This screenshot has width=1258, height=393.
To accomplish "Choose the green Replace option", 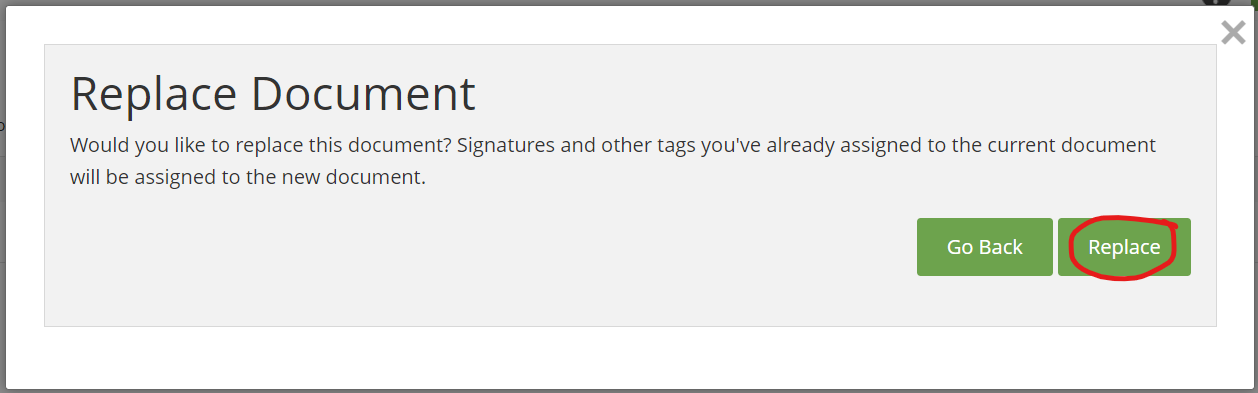I will [1124, 247].
